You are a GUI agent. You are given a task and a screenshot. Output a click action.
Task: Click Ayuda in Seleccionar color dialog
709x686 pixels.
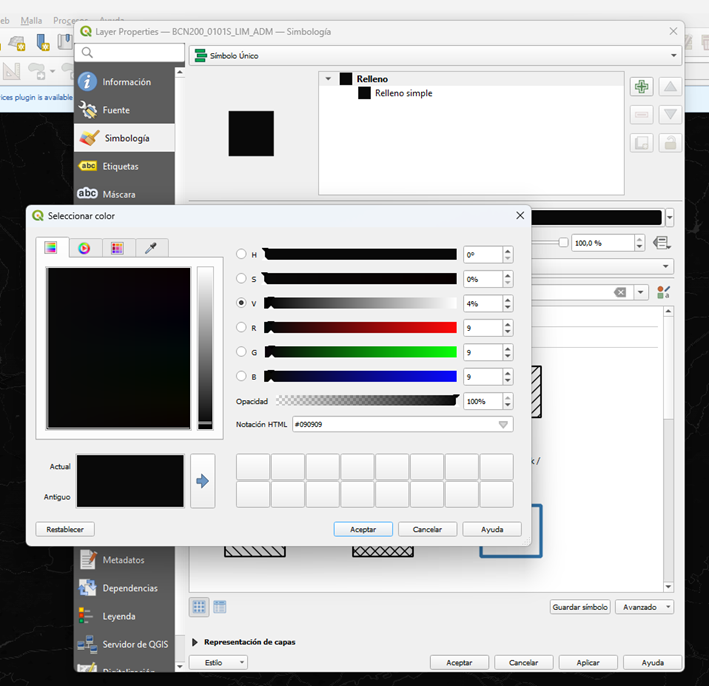[x=492, y=529]
